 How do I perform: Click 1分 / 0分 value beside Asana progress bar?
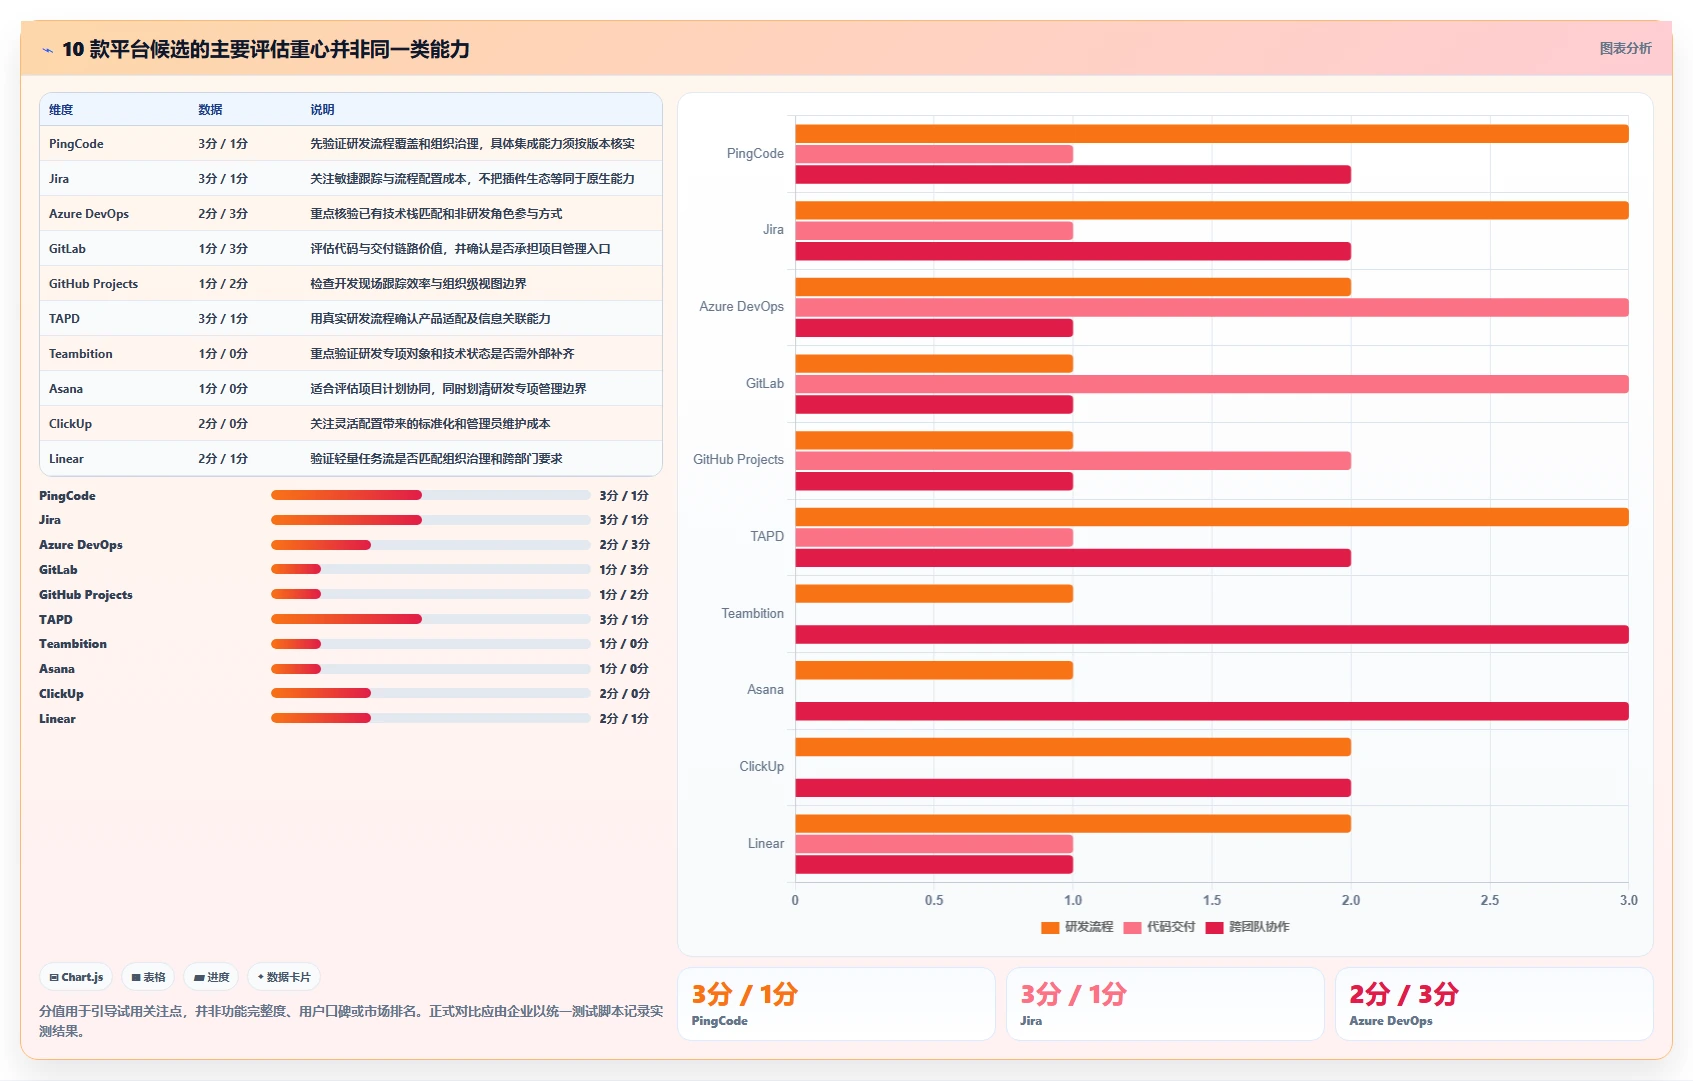[624, 669]
